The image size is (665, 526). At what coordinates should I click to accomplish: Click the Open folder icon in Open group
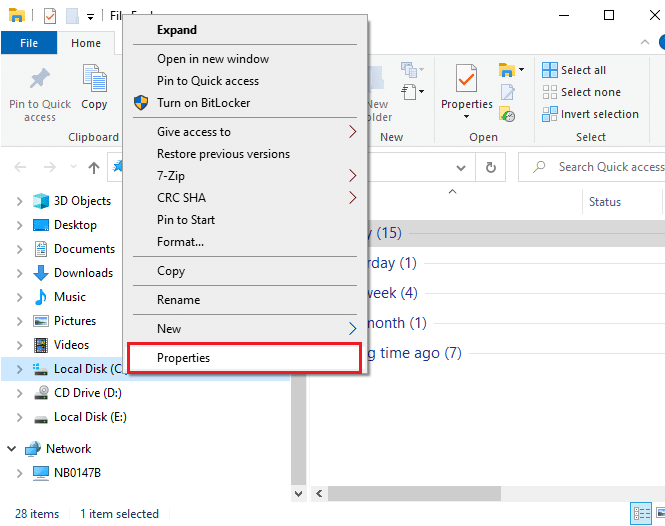pyautogui.click(x=506, y=70)
